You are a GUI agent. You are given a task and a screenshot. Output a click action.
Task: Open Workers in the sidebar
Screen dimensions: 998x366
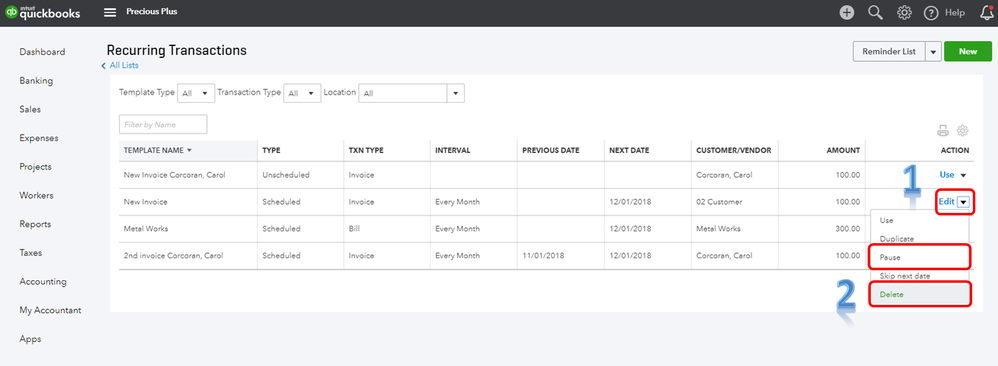coord(36,195)
